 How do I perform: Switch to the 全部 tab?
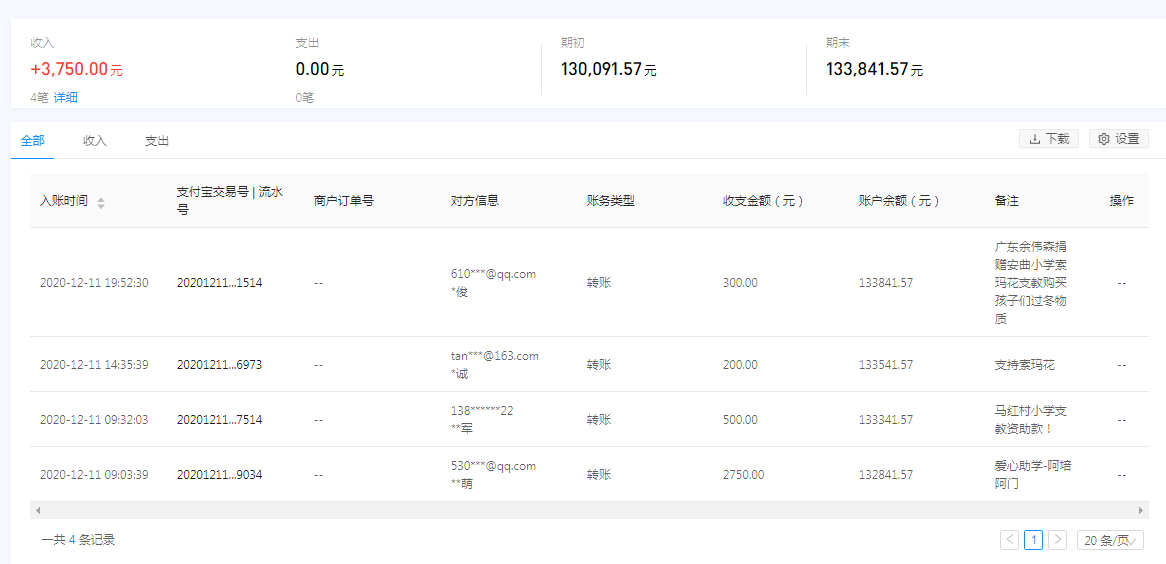tap(32, 141)
